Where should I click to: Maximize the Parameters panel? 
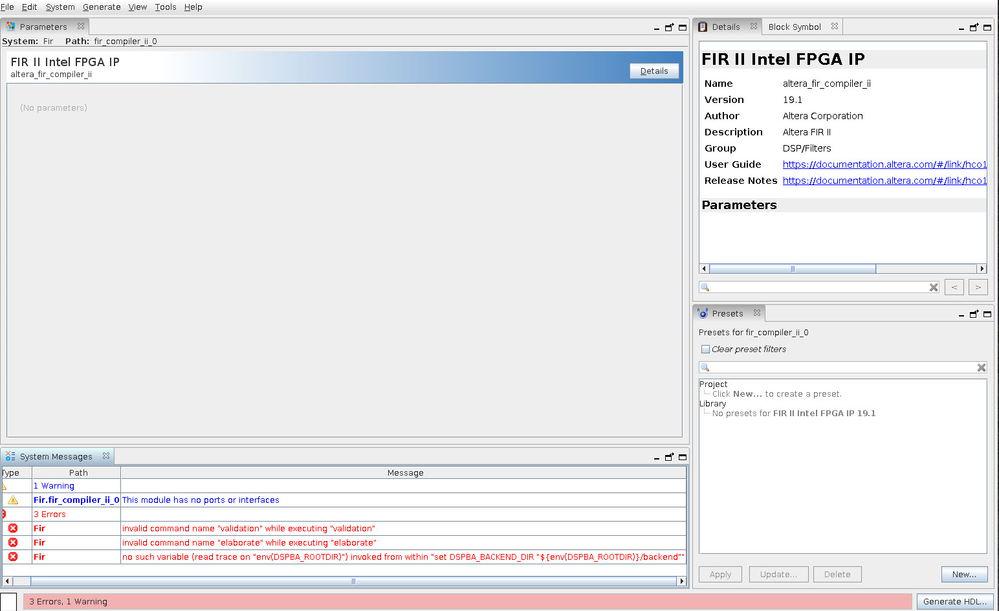point(682,27)
